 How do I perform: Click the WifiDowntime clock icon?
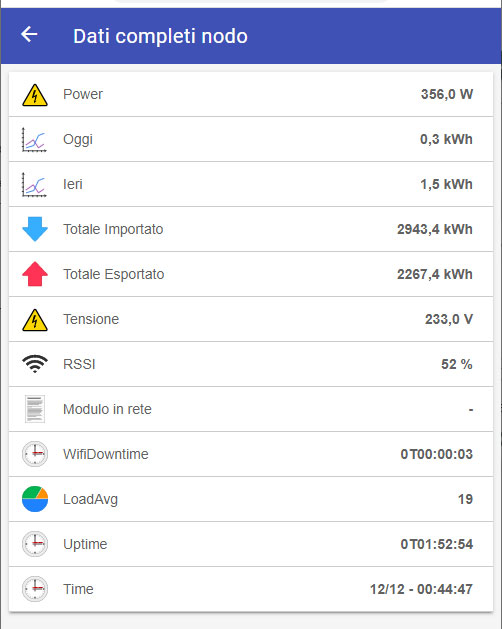[x=35, y=454]
